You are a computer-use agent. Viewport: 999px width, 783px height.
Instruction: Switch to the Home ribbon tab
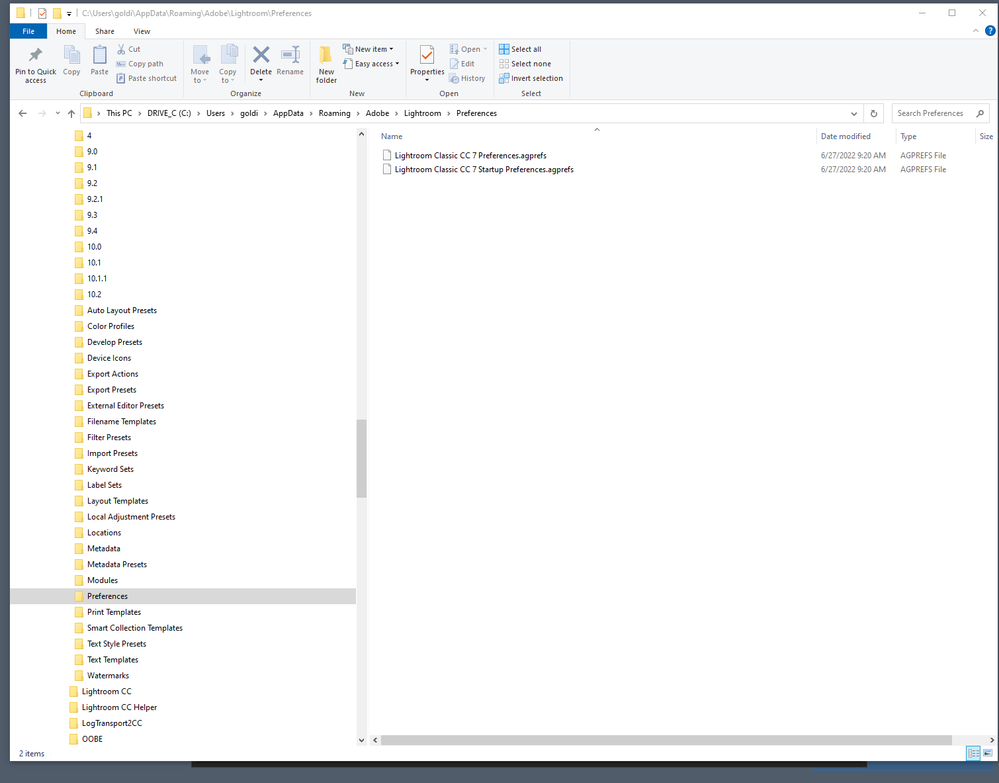pyautogui.click(x=66, y=31)
